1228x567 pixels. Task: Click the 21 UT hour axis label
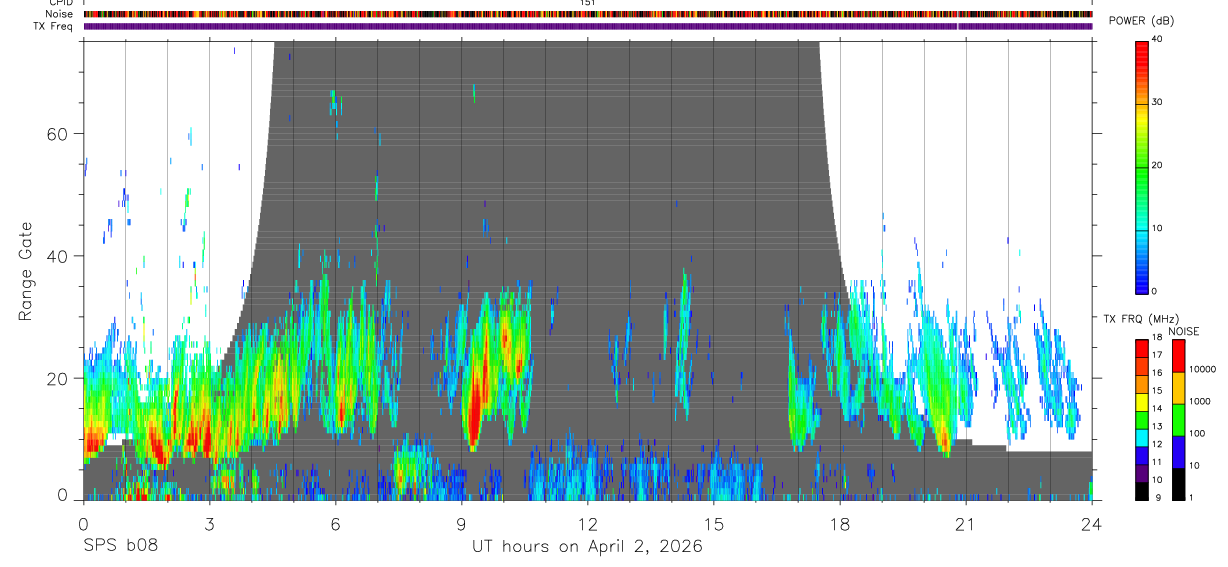point(965,524)
